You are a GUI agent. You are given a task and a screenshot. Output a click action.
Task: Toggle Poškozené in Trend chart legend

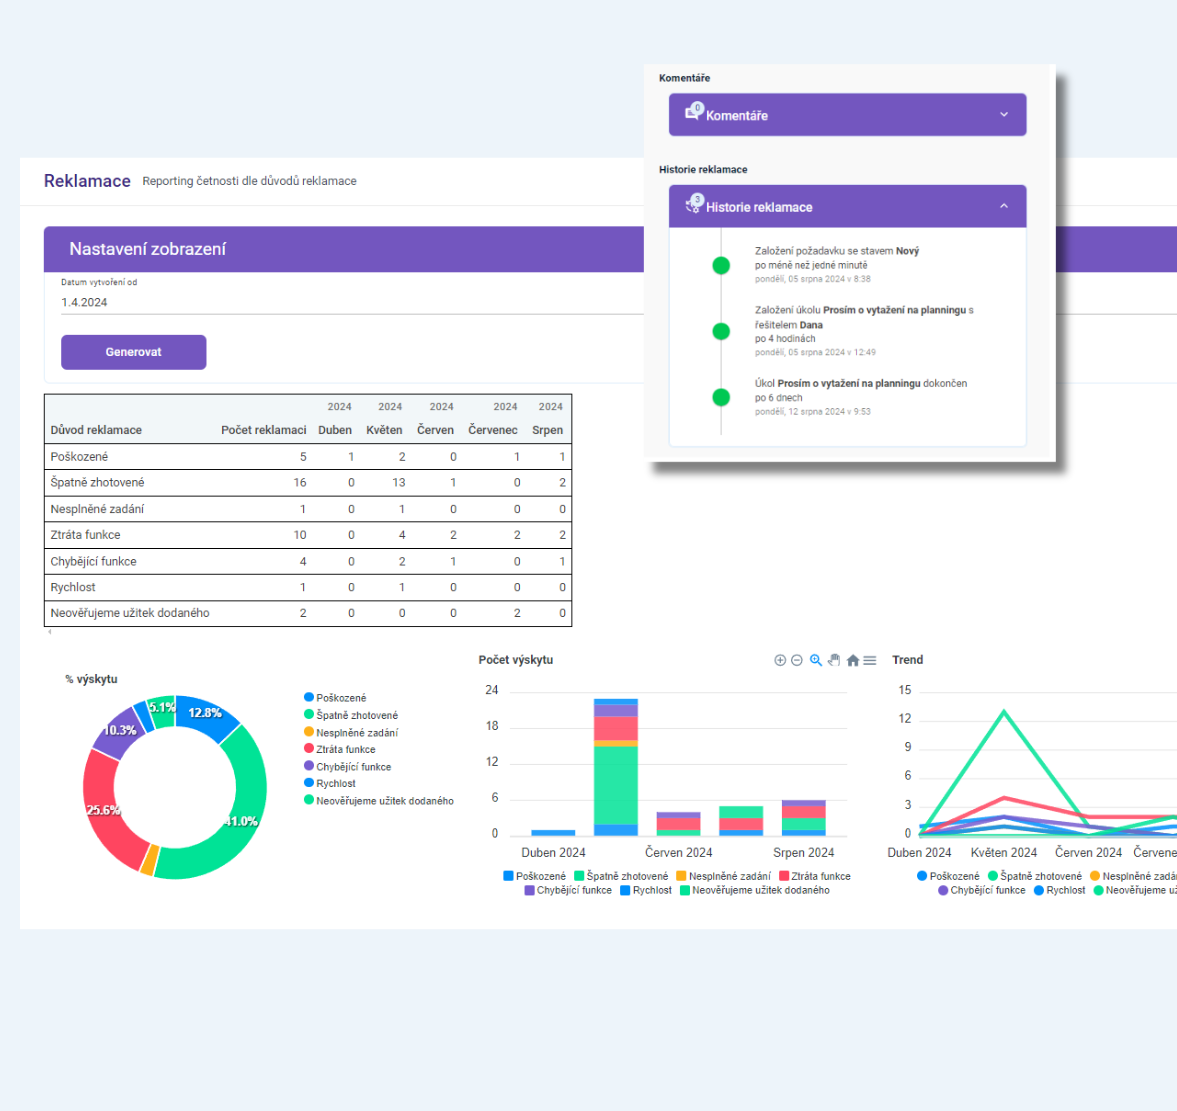pos(948,876)
